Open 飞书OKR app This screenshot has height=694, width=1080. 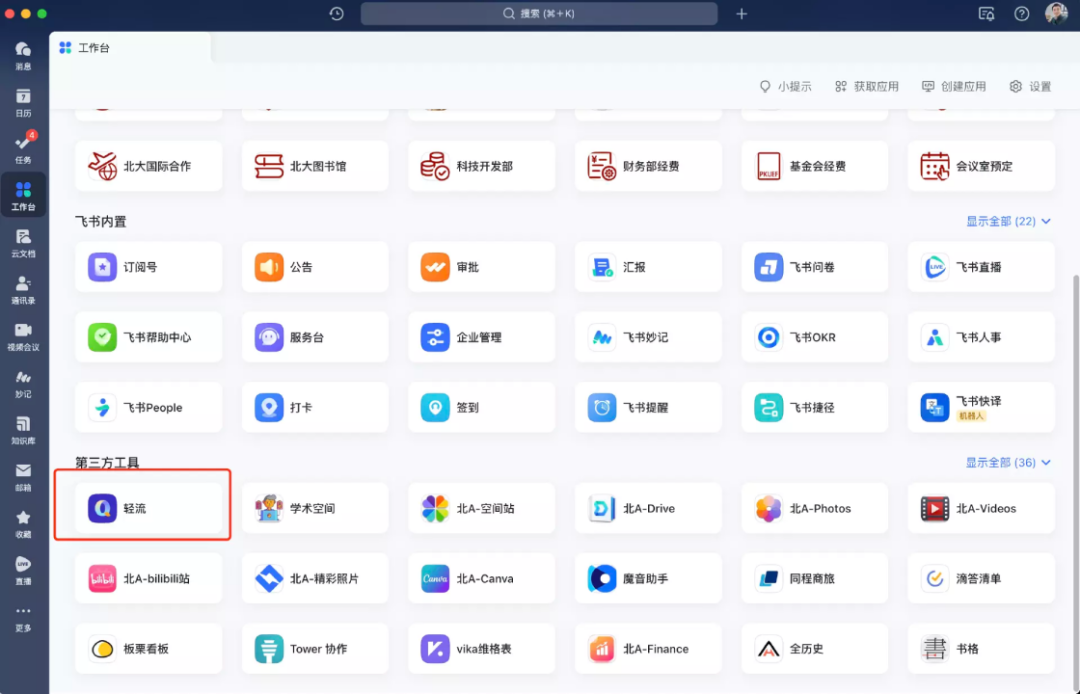(815, 337)
